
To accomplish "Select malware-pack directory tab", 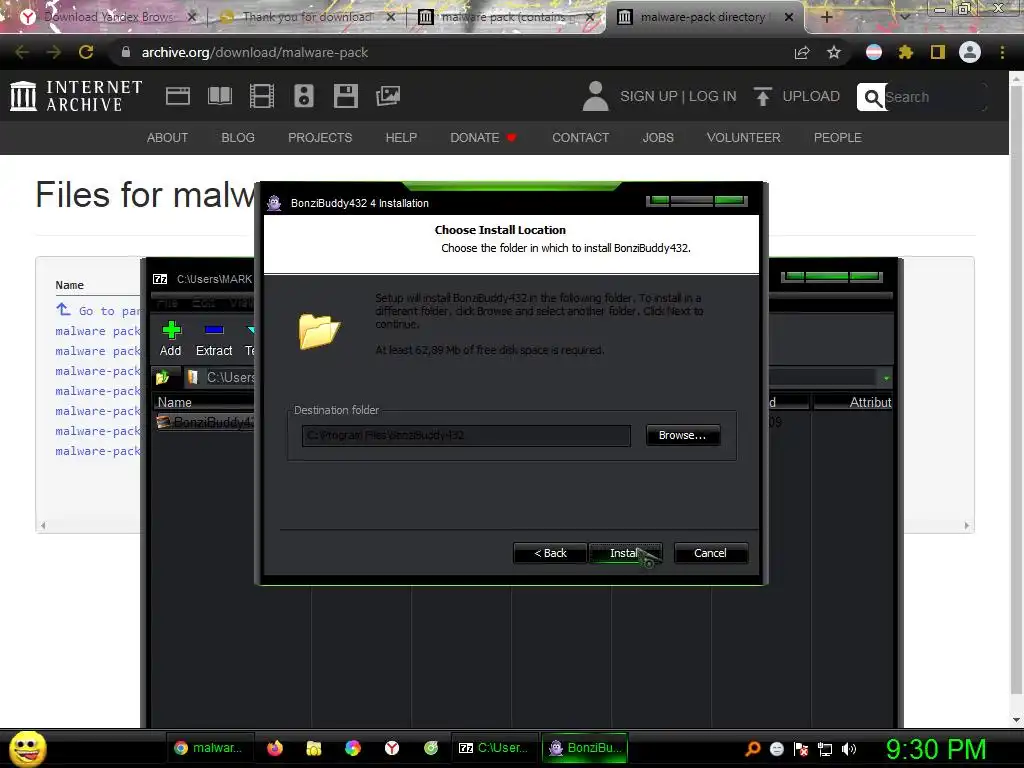I will pos(703,17).
